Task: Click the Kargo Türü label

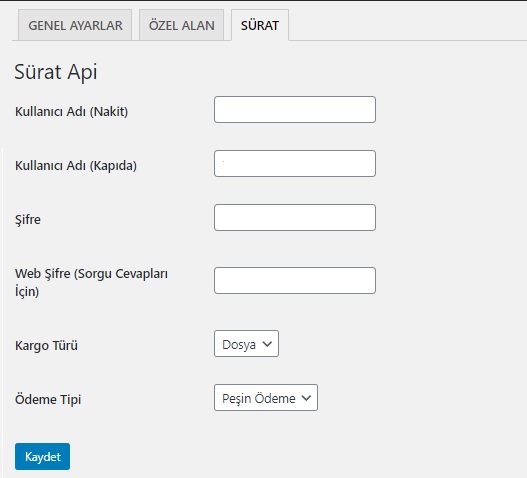Action: (x=46, y=346)
